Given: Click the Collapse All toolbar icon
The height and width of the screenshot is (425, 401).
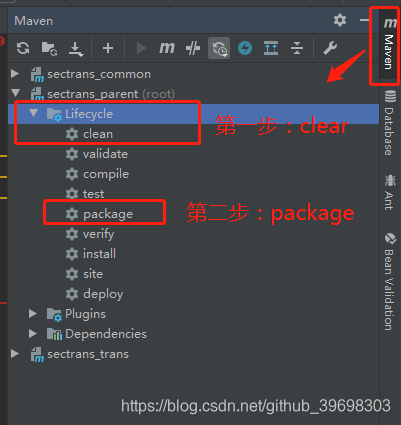Looking at the screenshot, I should pos(297,48).
